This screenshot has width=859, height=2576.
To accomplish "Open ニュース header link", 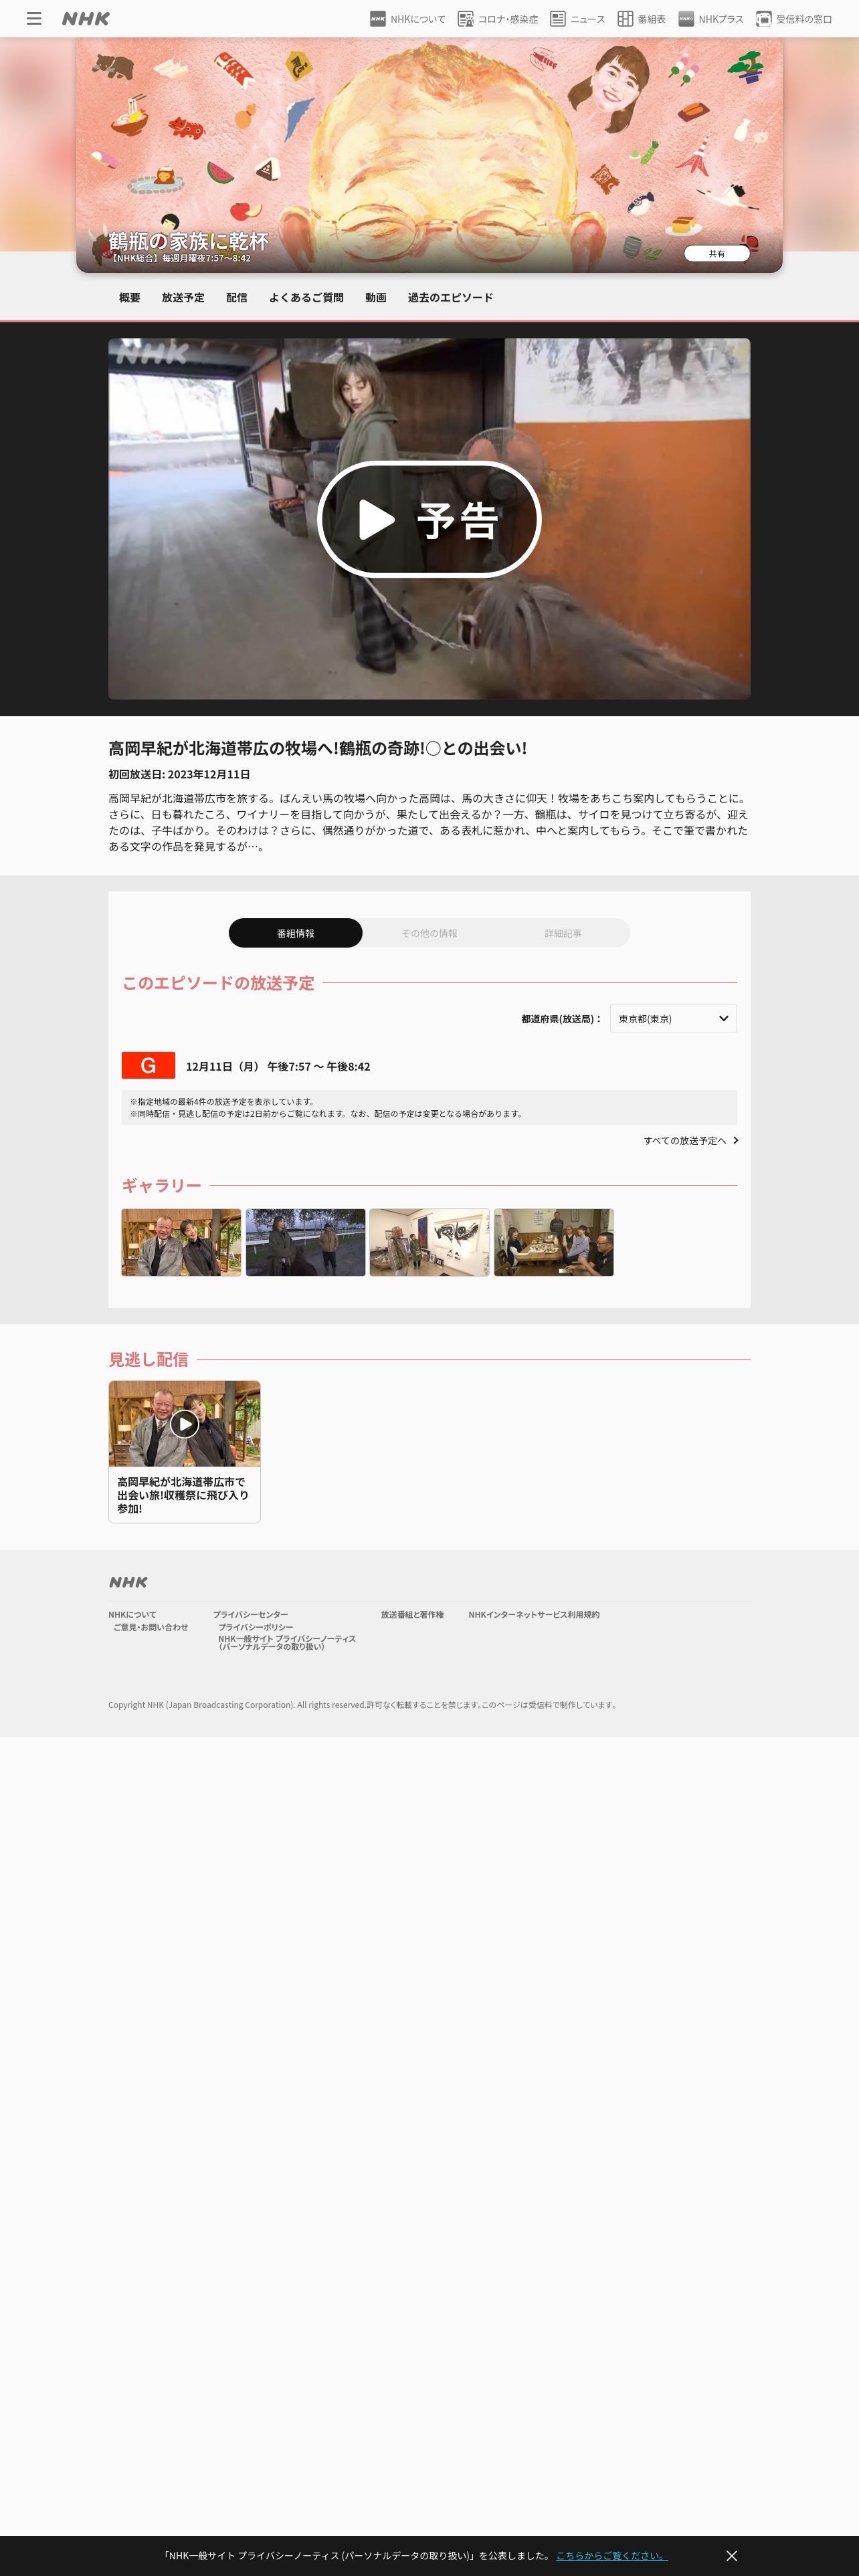I will point(577,19).
